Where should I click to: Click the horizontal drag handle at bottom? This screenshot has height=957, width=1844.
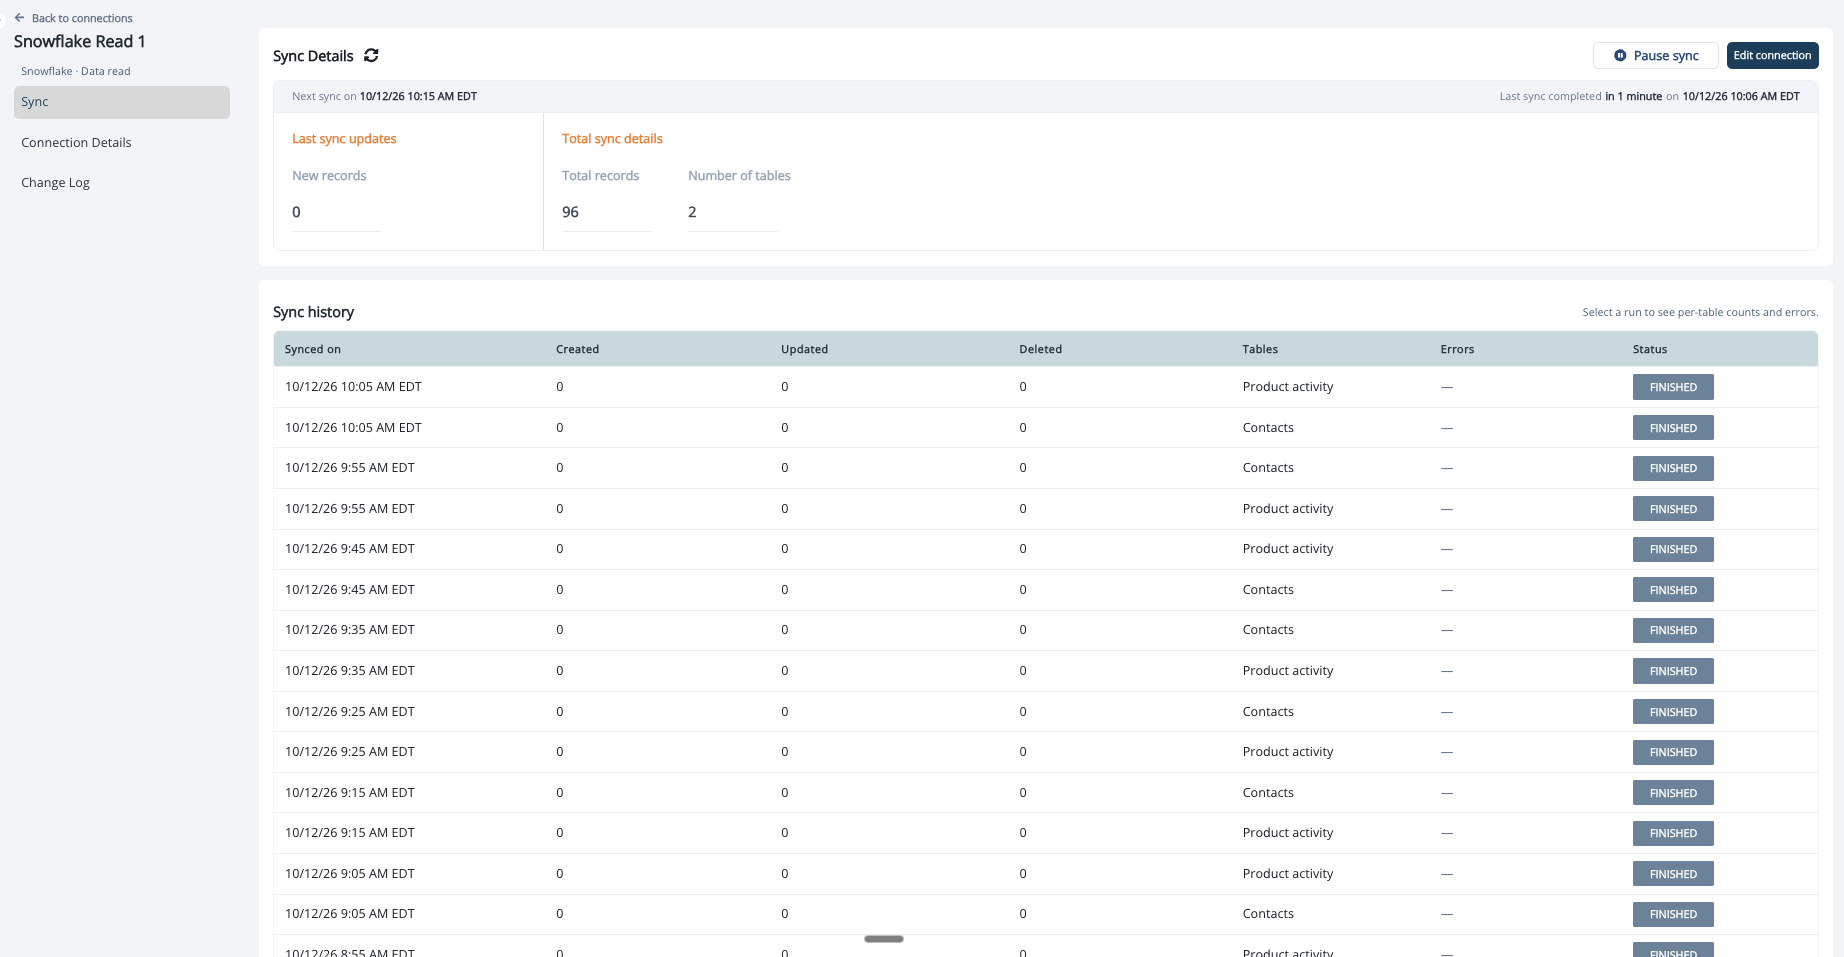(884, 939)
